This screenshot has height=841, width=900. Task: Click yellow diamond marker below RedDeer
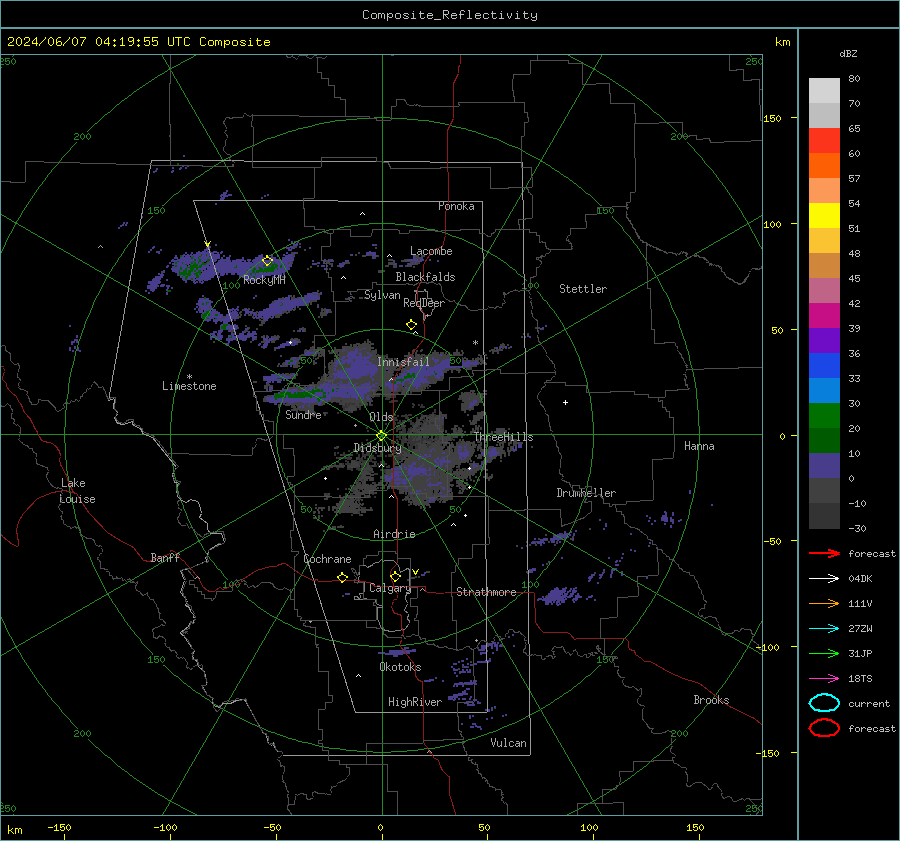(411, 324)
